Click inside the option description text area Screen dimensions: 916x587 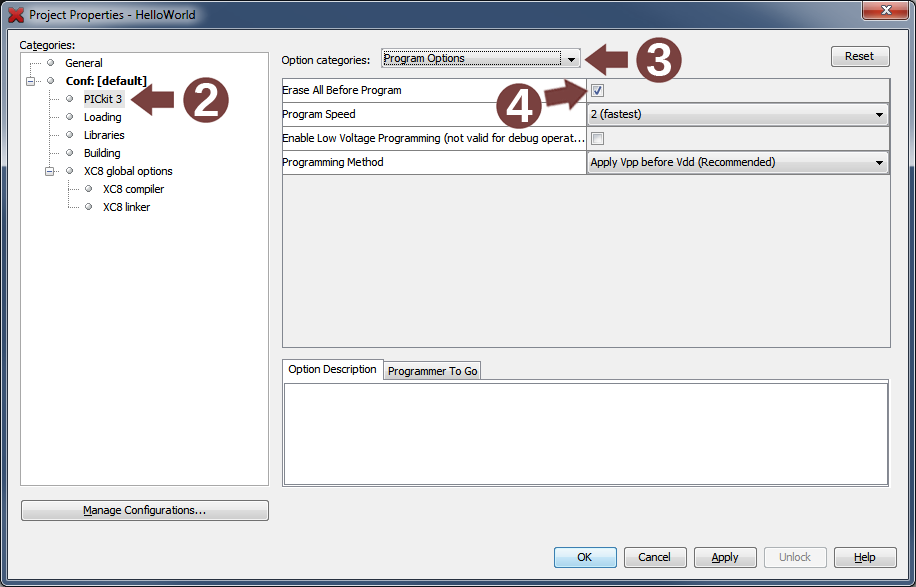[x=585, y=433]
